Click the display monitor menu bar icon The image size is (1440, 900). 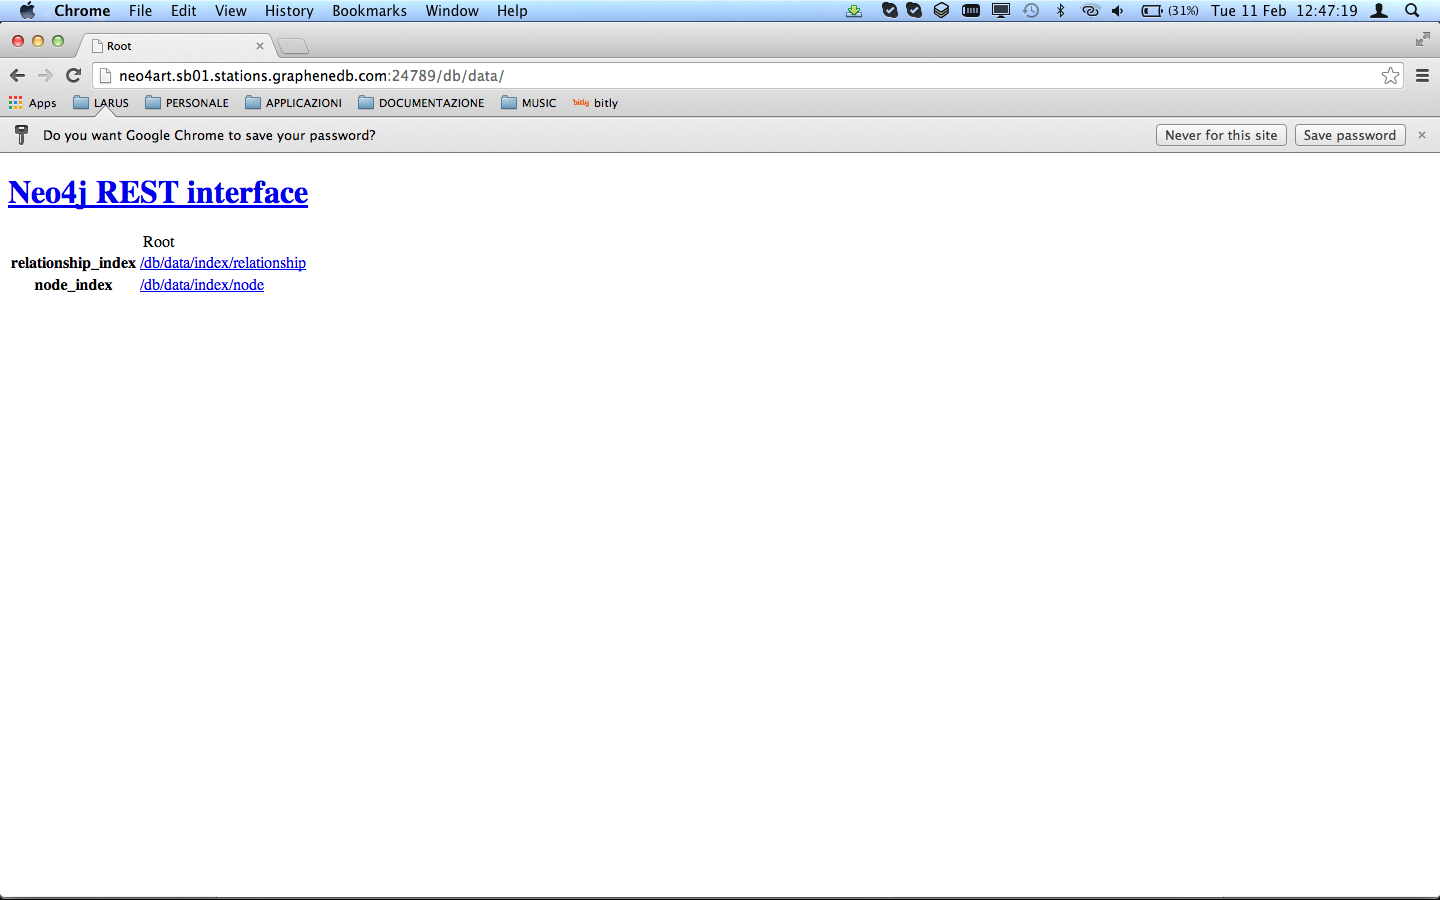pos(1001,11)
